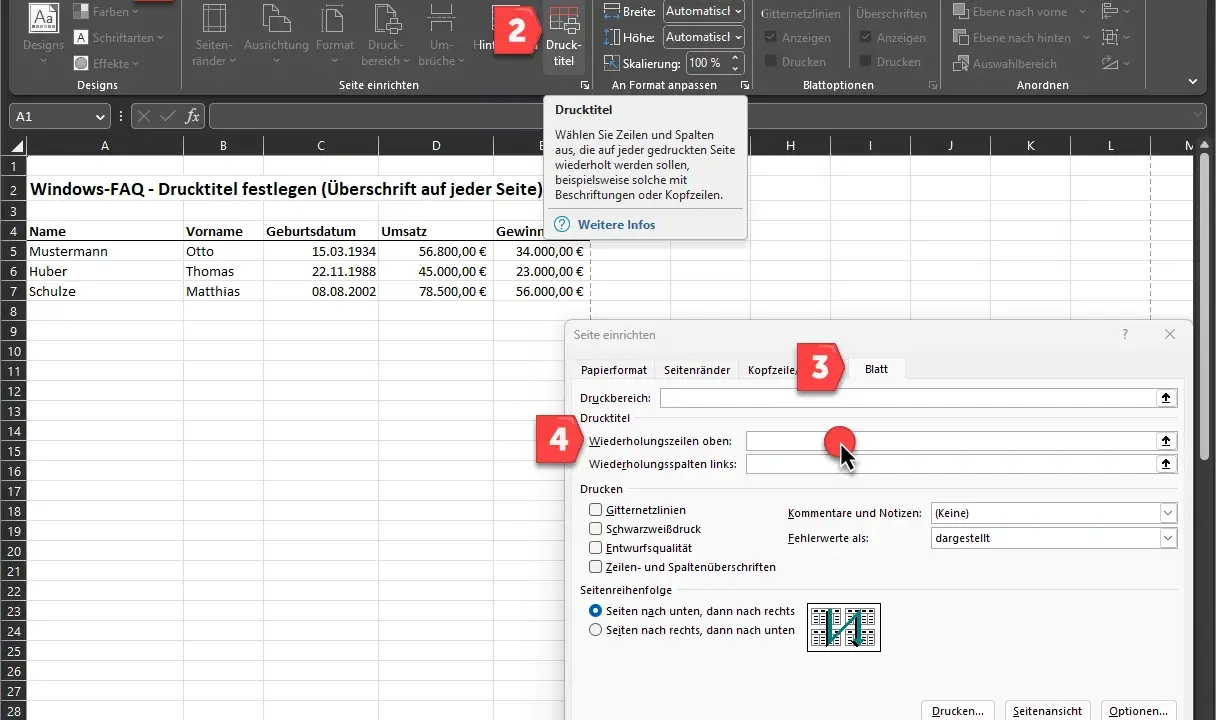Toggle Gitternetzlinien Anzeigen checkbox in ribbon

click(x=771, y=38)
